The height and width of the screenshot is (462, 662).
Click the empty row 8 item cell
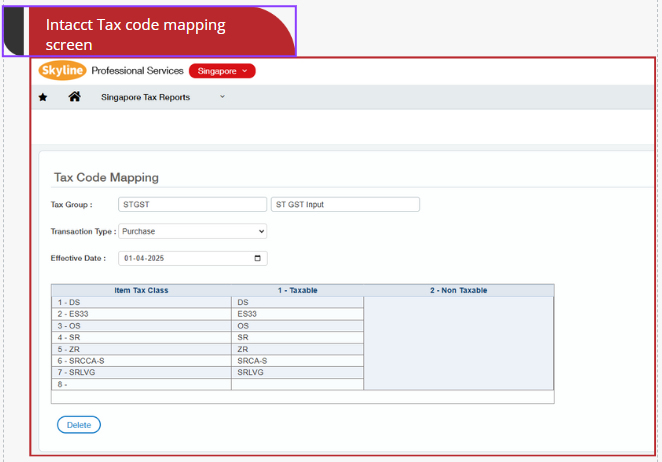click(141, 384)
